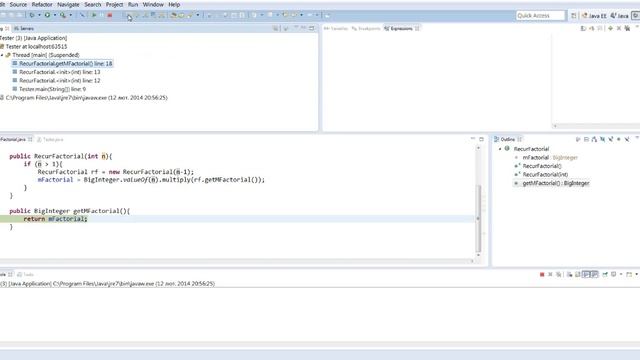This screenshot has height=360, width=640.
Task: Switch to the Tester.java editor tab
Action: tap(50, 140)
